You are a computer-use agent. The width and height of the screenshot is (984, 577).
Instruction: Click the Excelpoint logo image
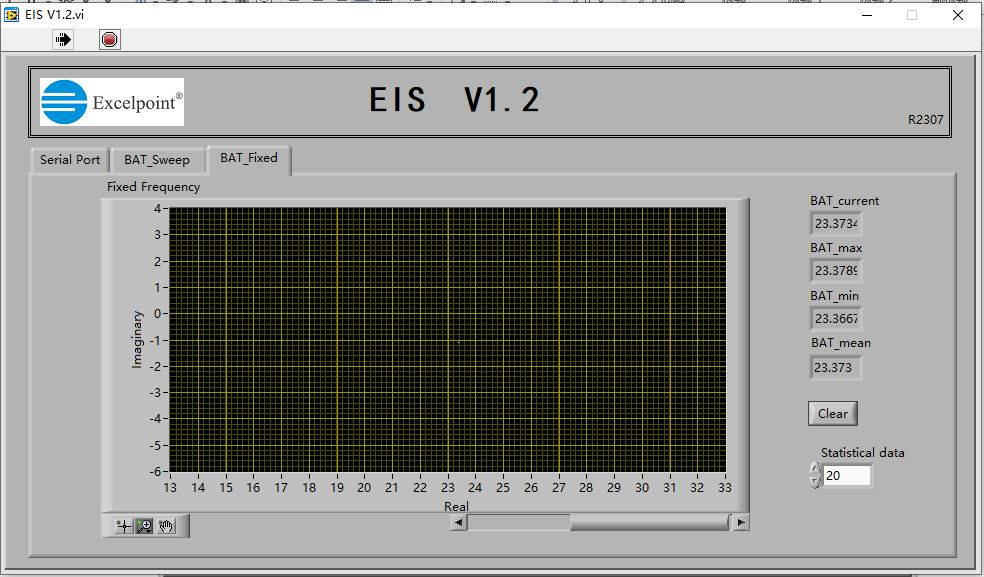coord(112,102)
